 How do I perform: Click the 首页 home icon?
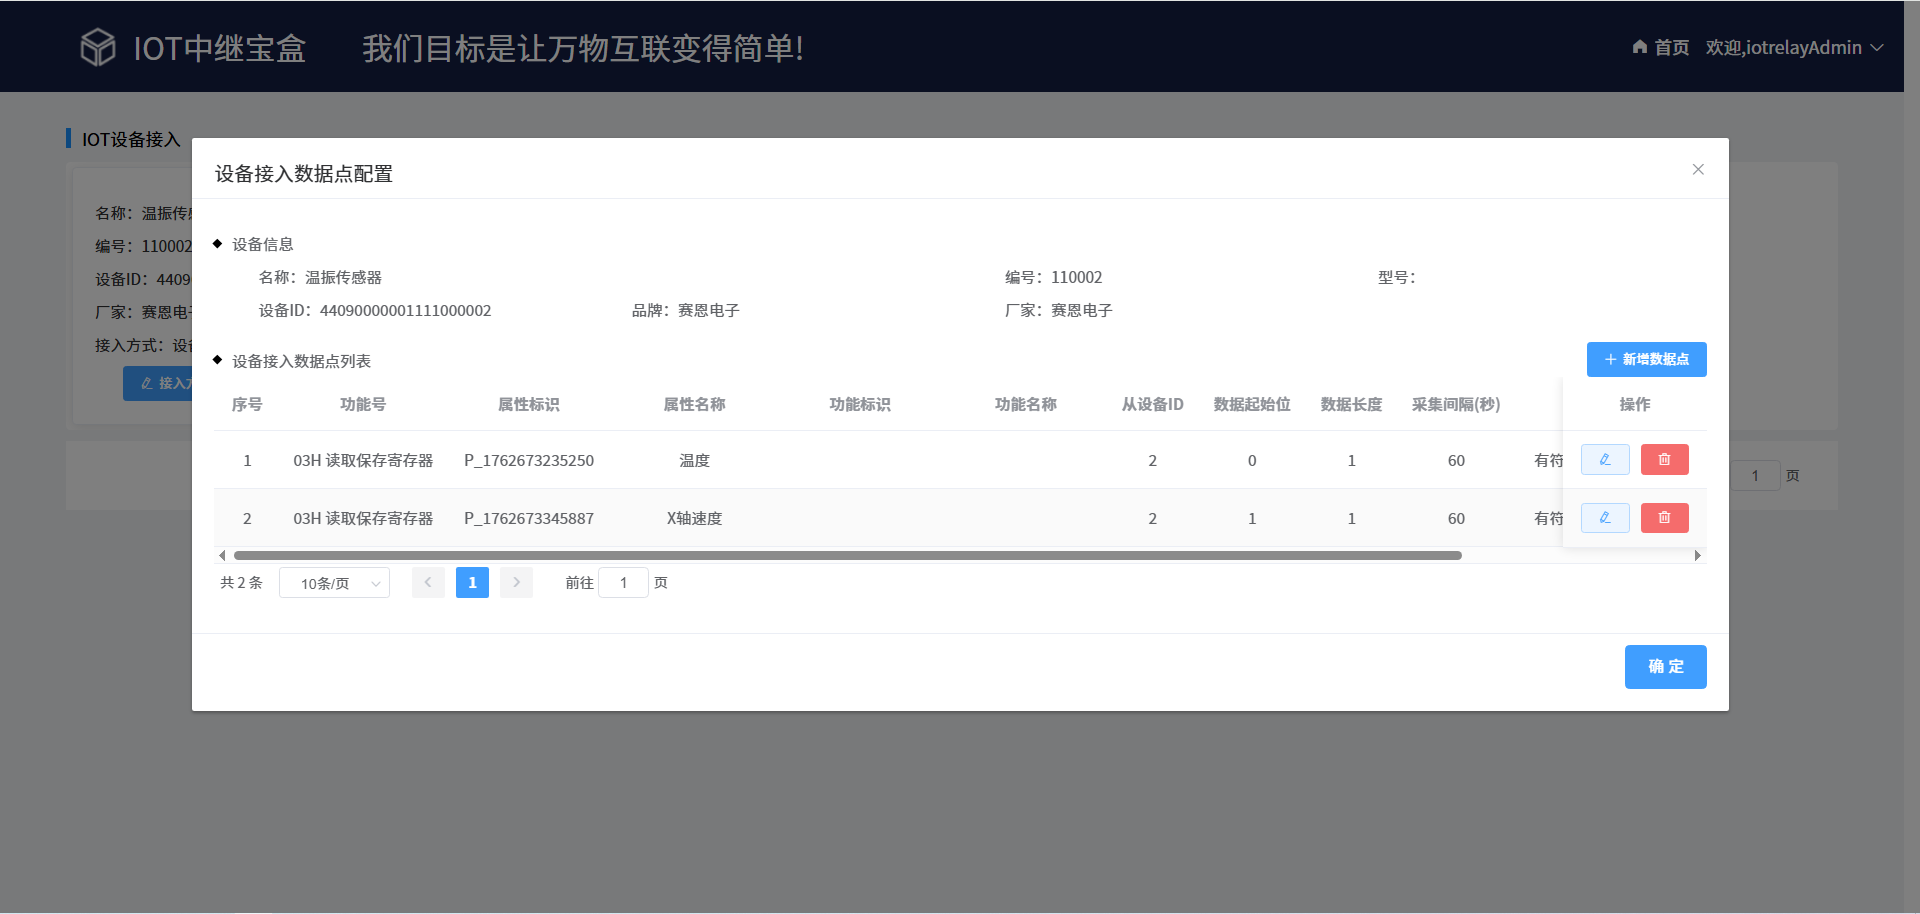click(x=1640, y=47)
